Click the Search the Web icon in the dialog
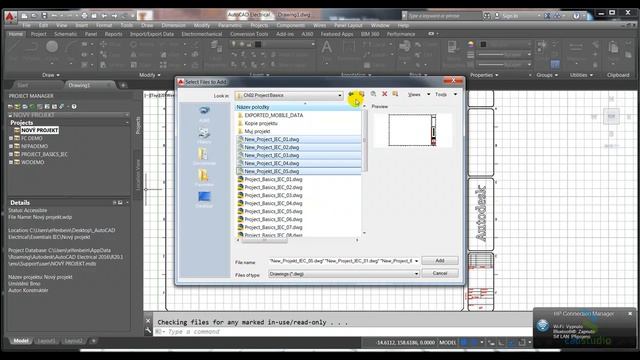Screen dimensions: 640x360 point(373,94)
